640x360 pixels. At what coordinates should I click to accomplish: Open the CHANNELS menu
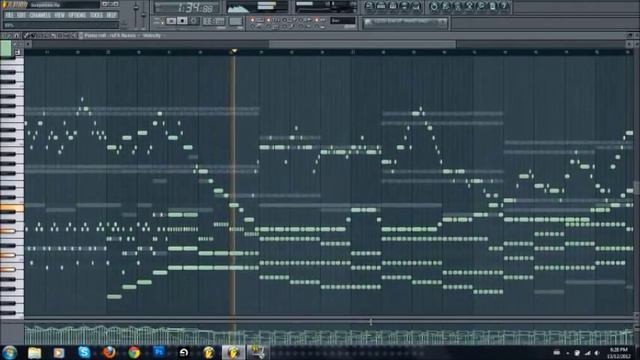40,15
